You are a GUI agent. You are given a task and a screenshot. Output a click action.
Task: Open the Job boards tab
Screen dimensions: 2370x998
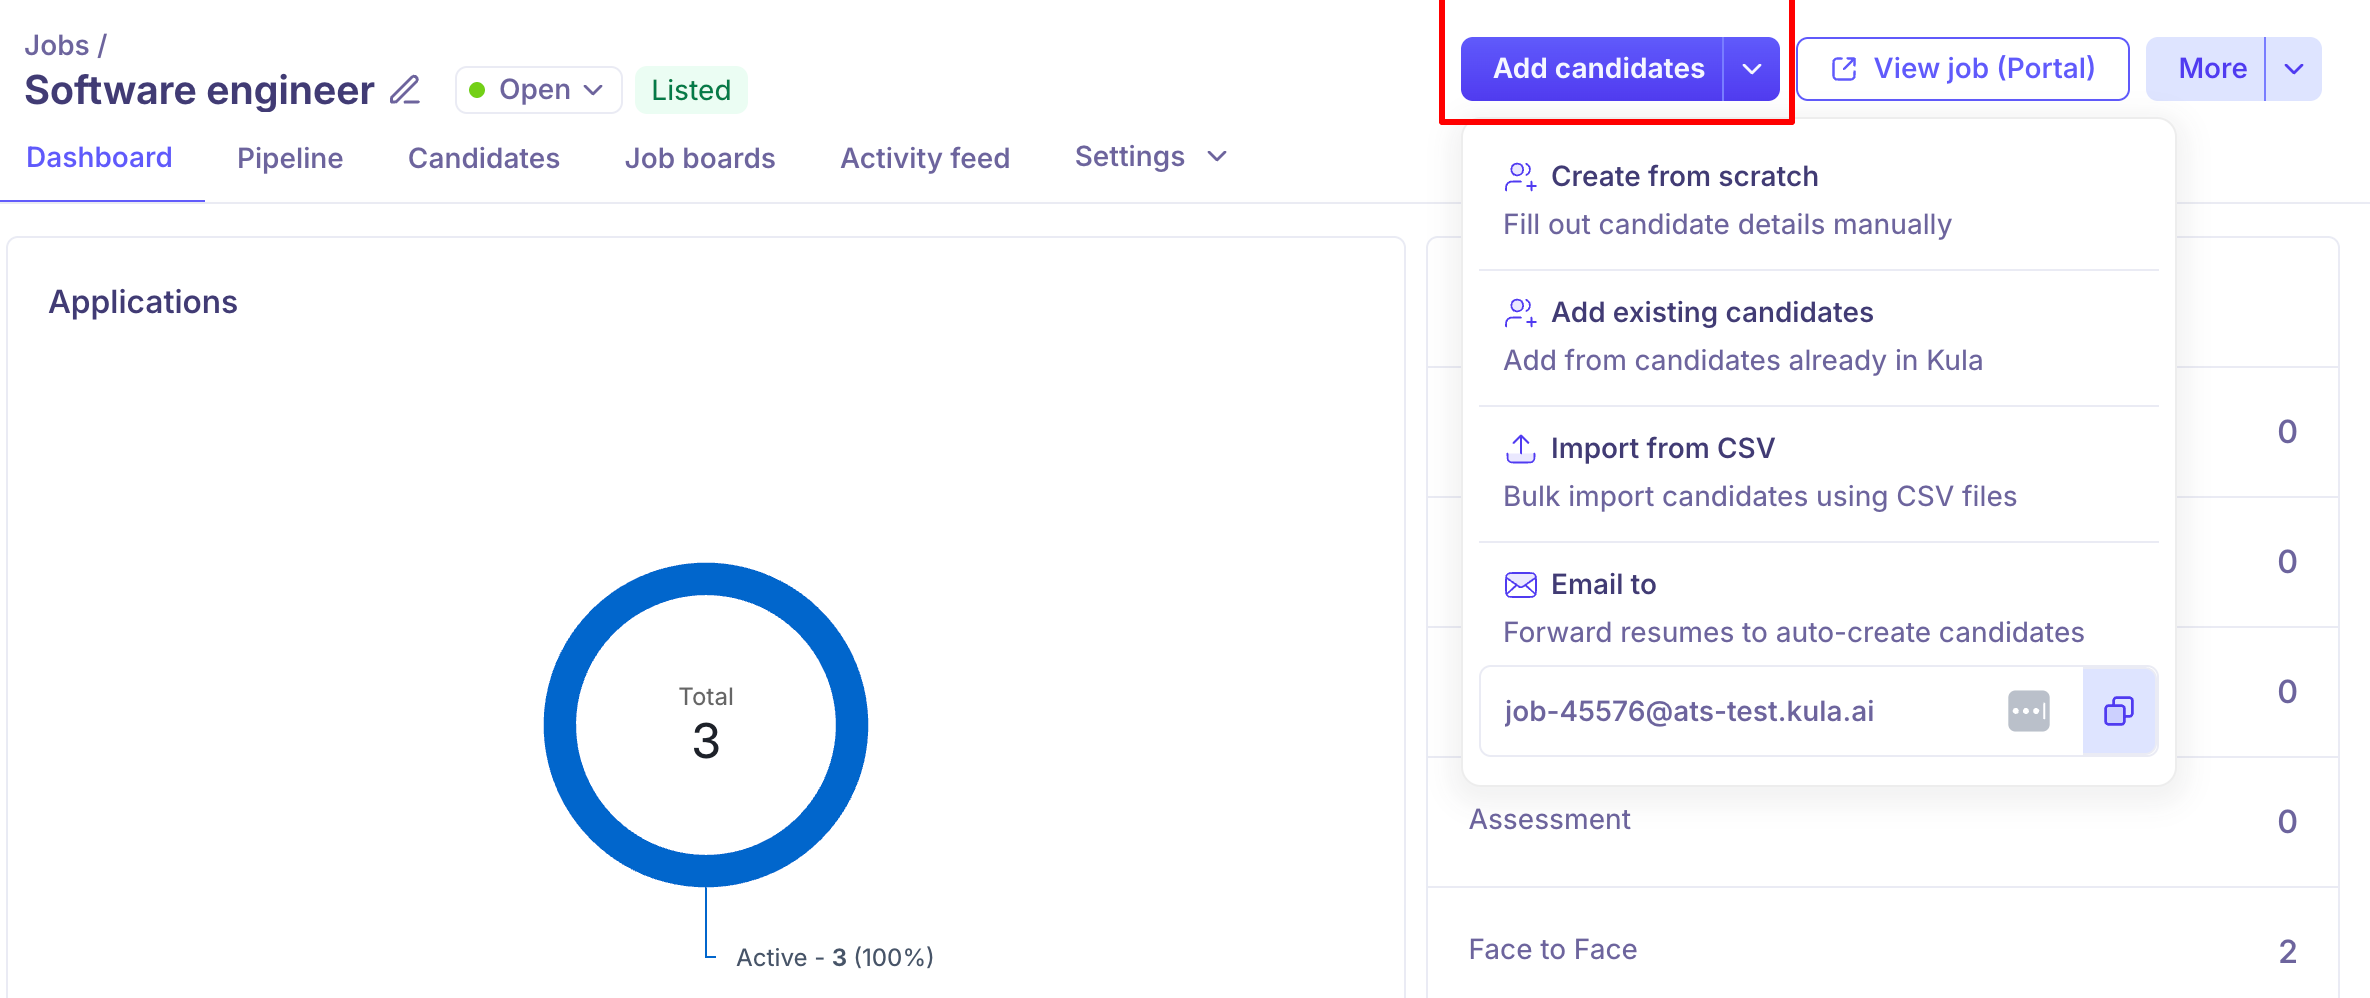[x=700, y=158]
